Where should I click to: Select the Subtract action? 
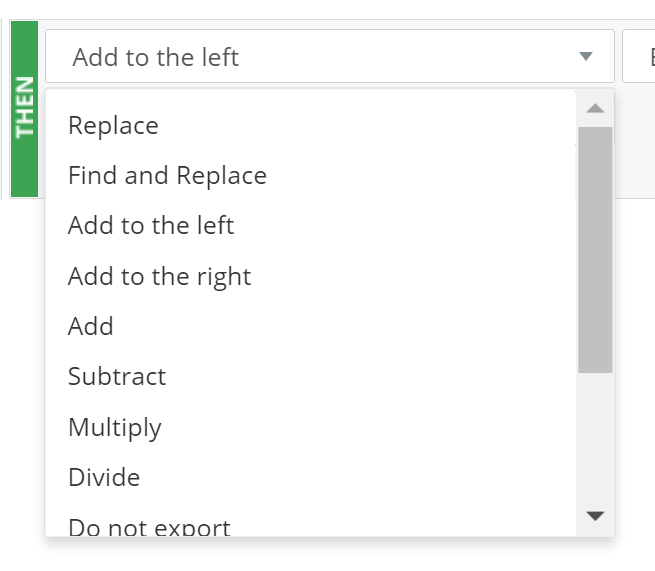click(x=310, y=376)
